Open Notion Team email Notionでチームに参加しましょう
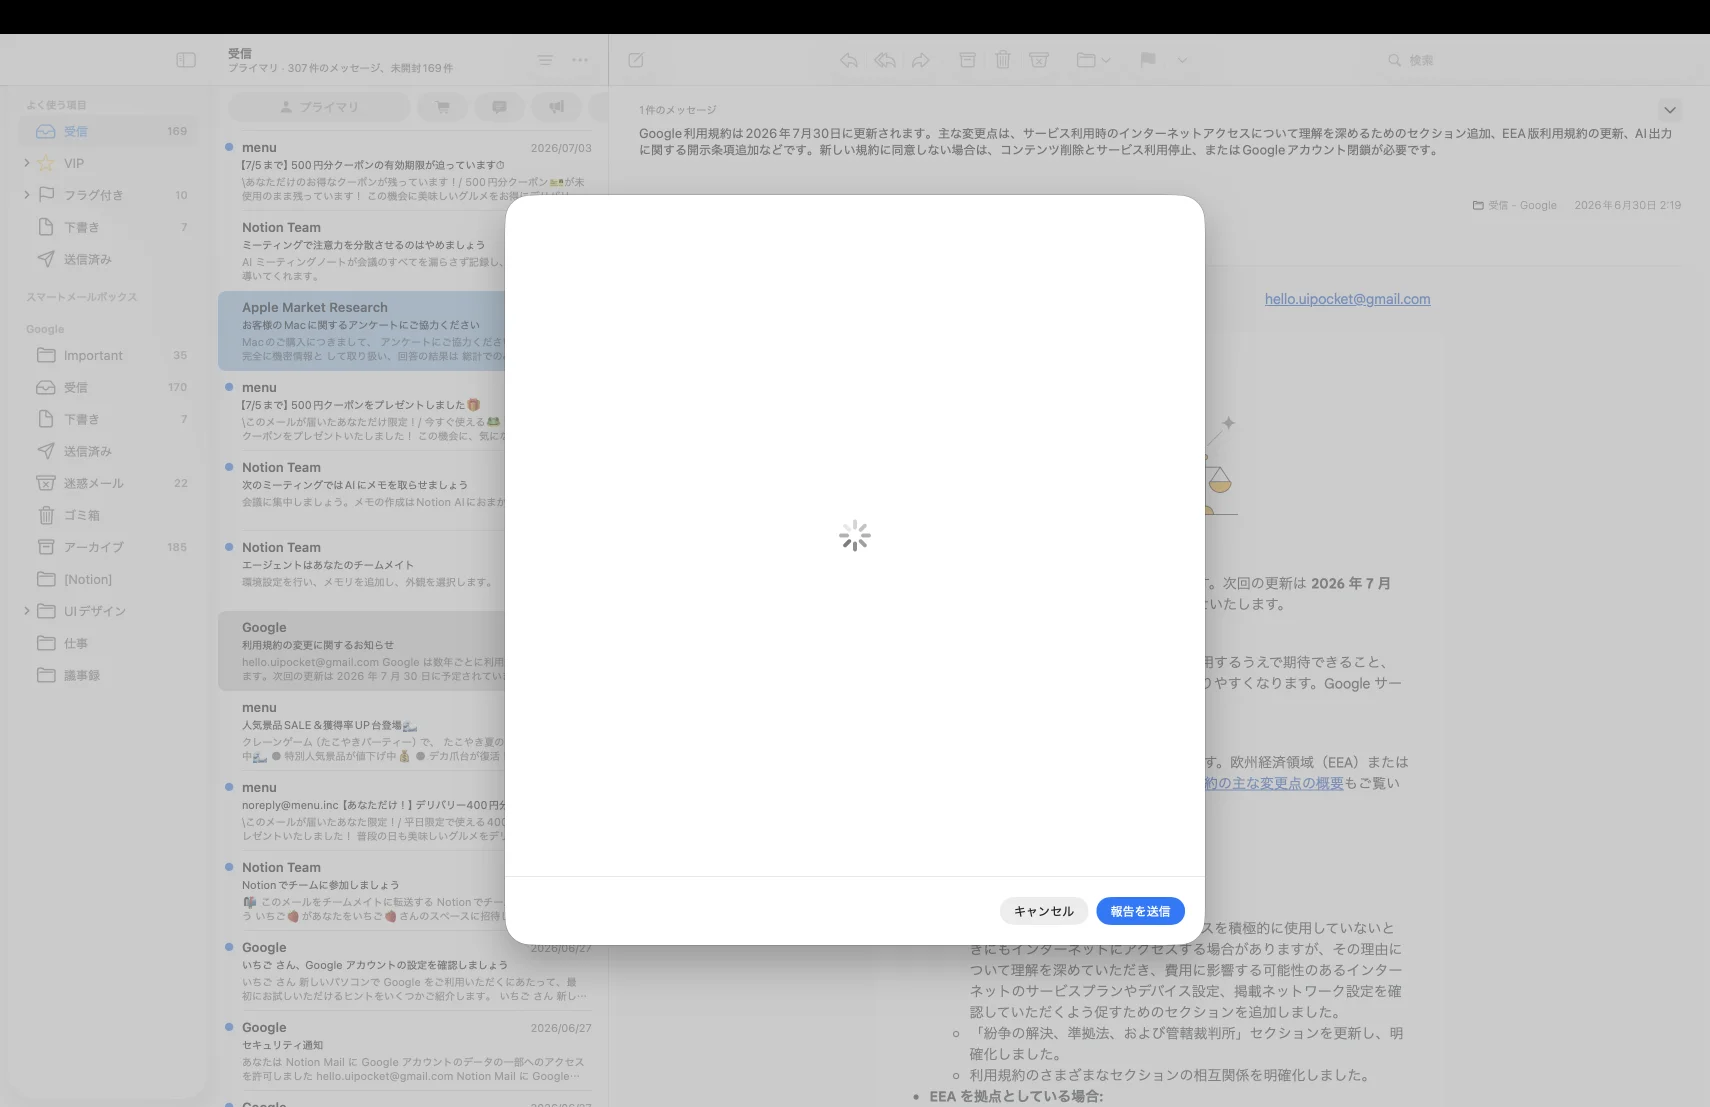 [362, 891]
